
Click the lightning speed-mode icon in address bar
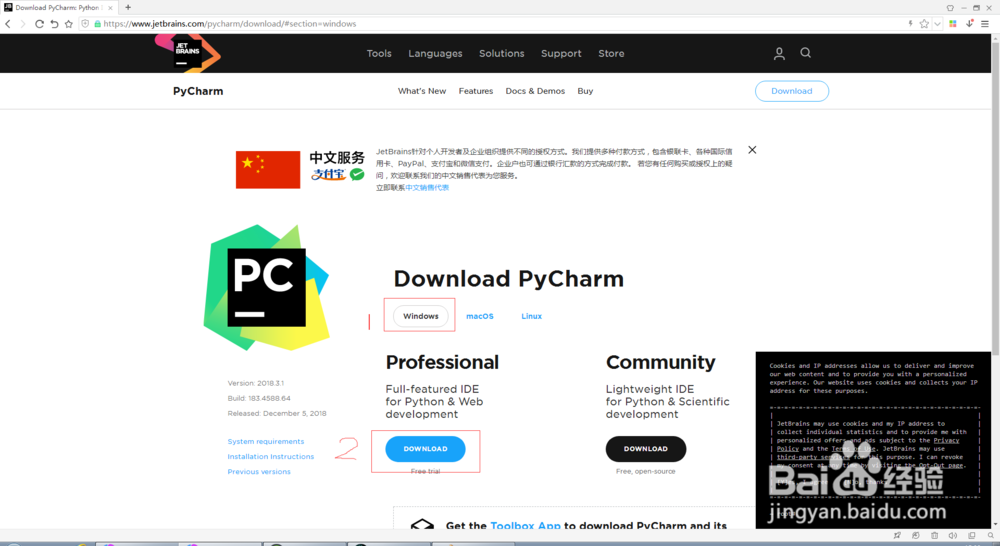click(x=910, y=24)
